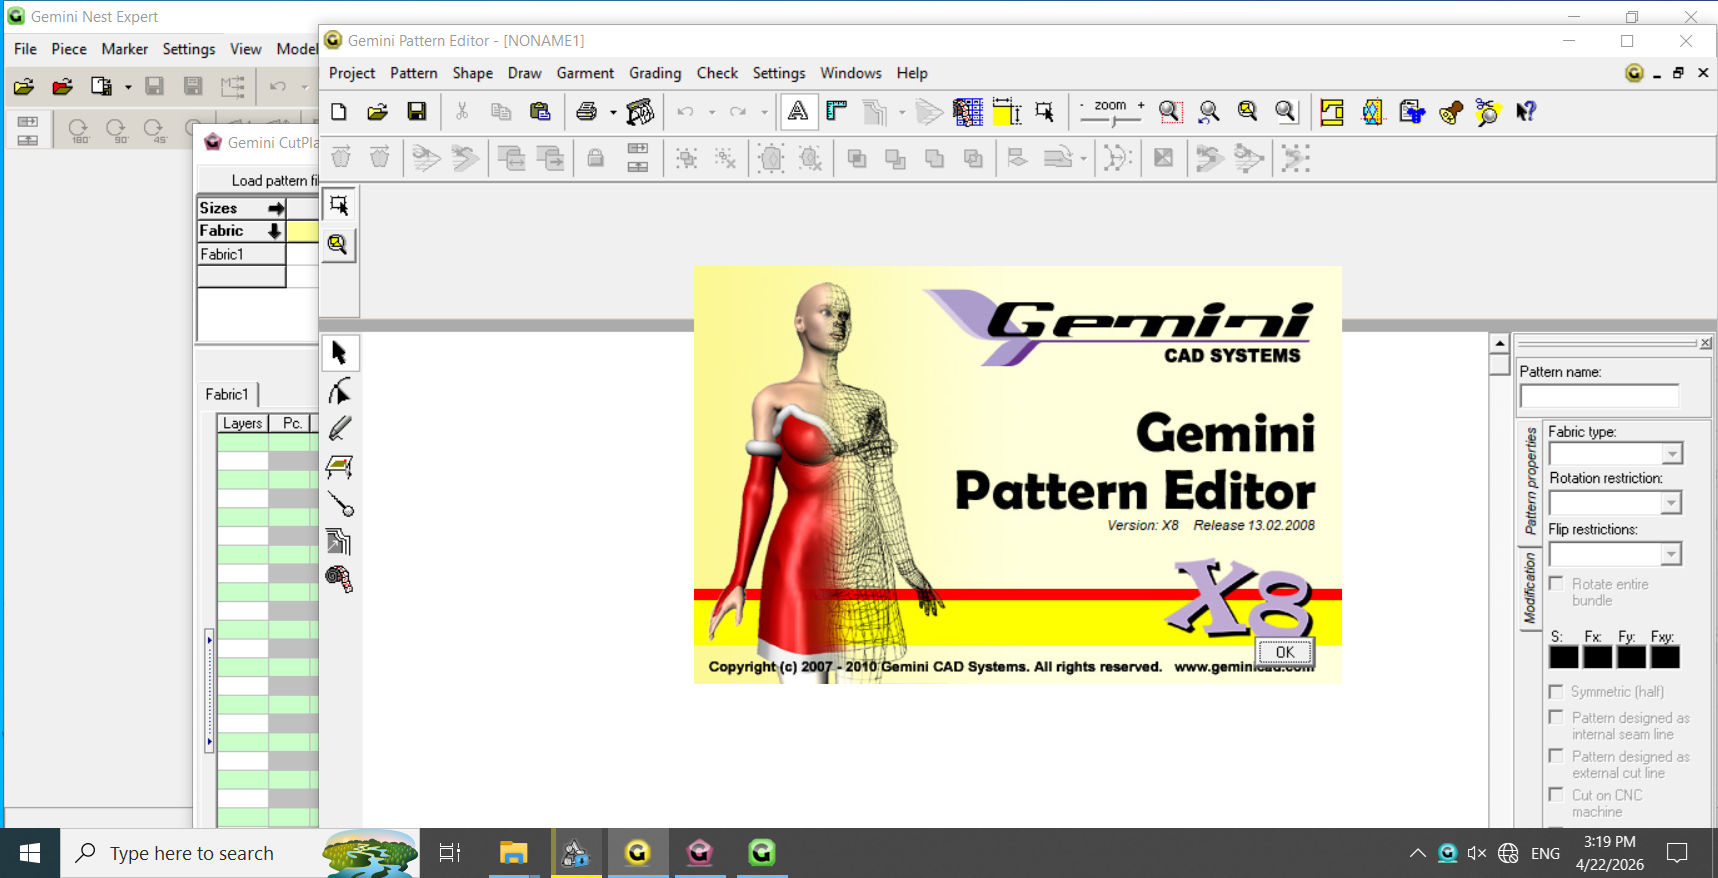Select the curve point editing tool
This screenshot has width=1718, height=878.
(339, 391)
